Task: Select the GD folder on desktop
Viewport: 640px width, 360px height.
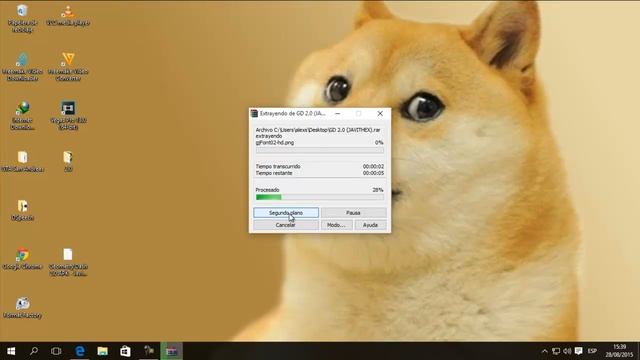Action: (x=68, y=162)
